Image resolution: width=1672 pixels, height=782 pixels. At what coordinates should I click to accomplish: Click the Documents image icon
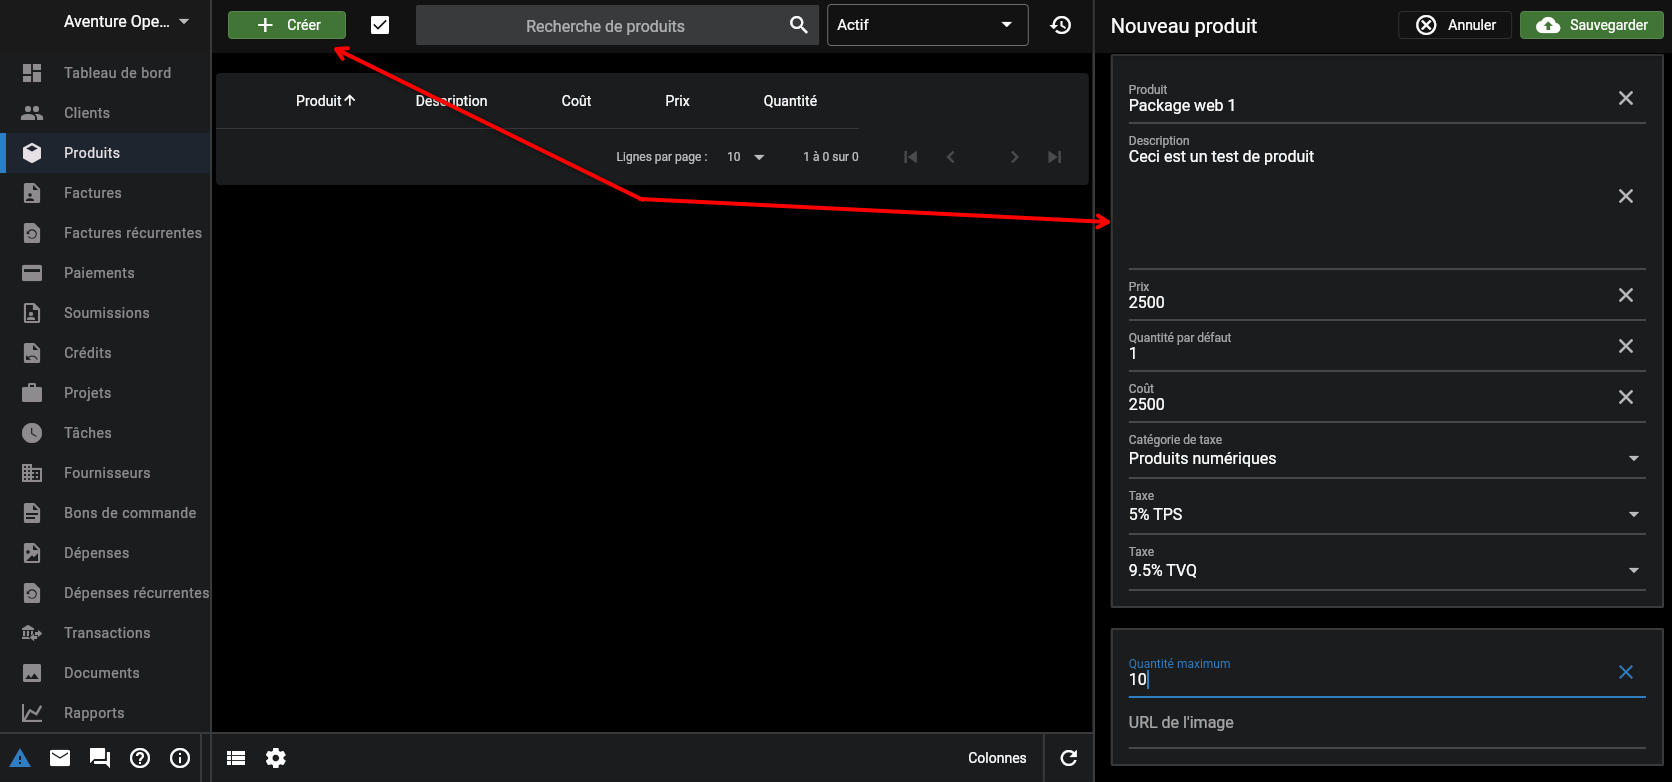[32, 673]
